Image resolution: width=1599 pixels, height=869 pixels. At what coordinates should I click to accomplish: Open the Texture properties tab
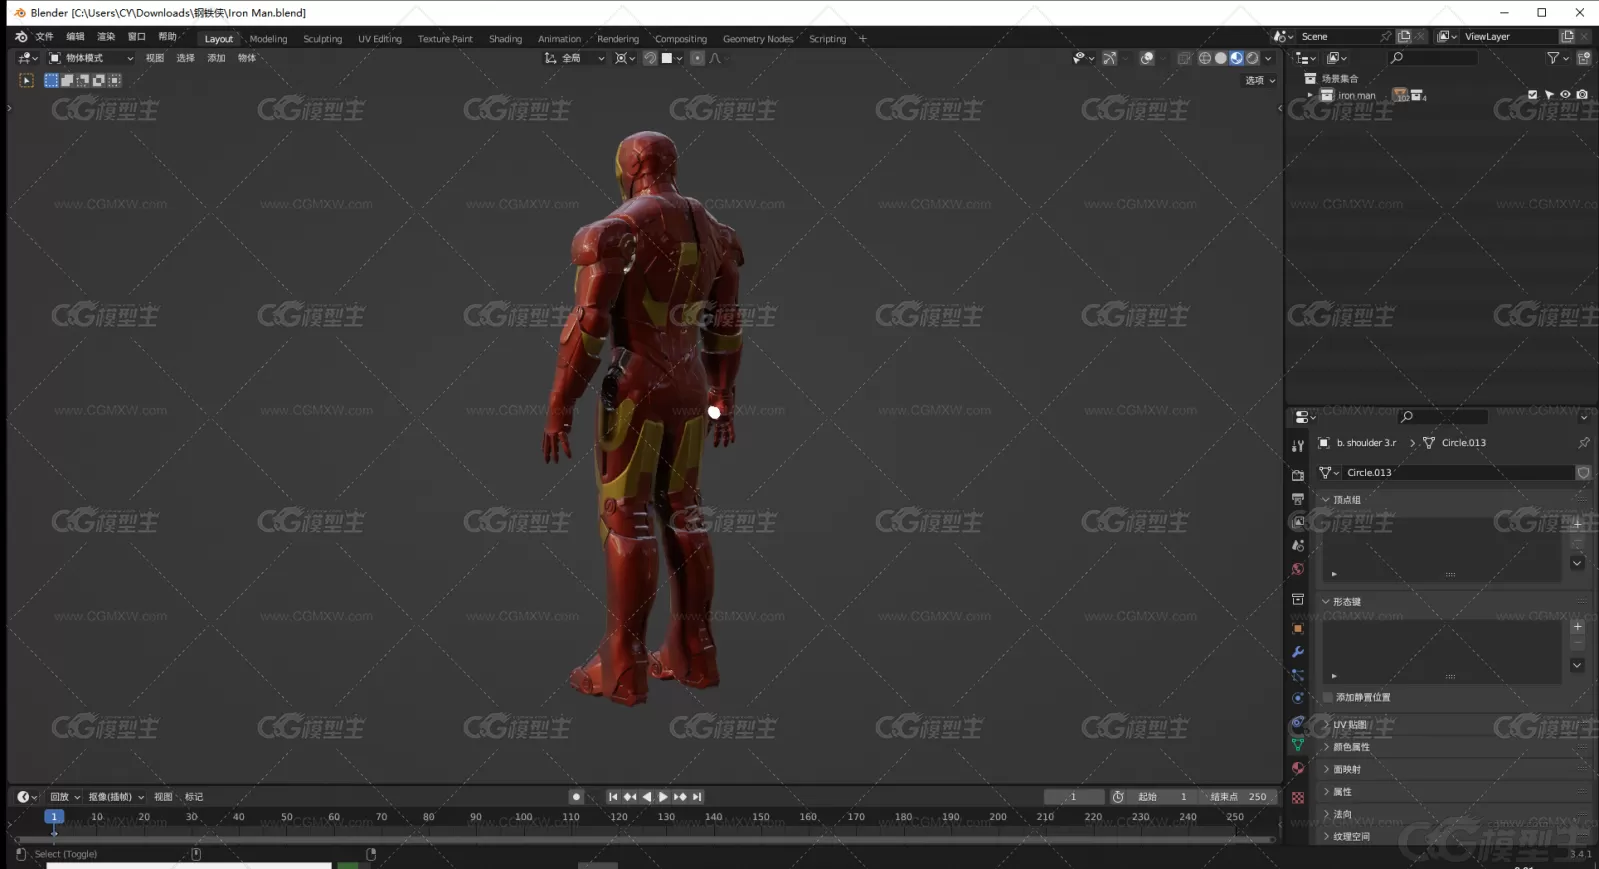pyautogui.click(x=1298, y=797)
